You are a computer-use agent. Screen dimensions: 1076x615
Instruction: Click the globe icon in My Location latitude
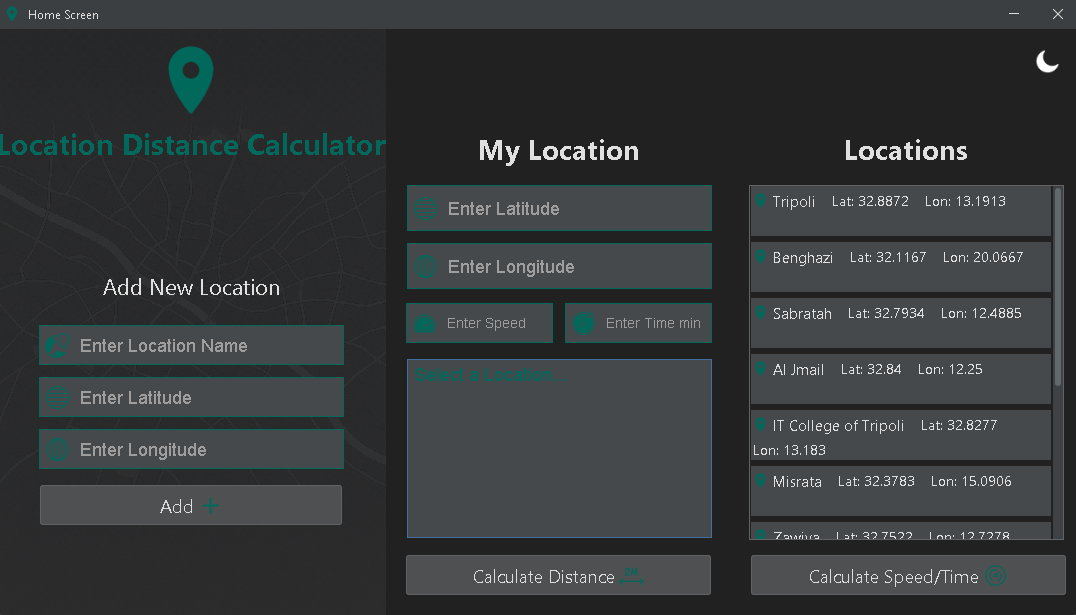426,209
